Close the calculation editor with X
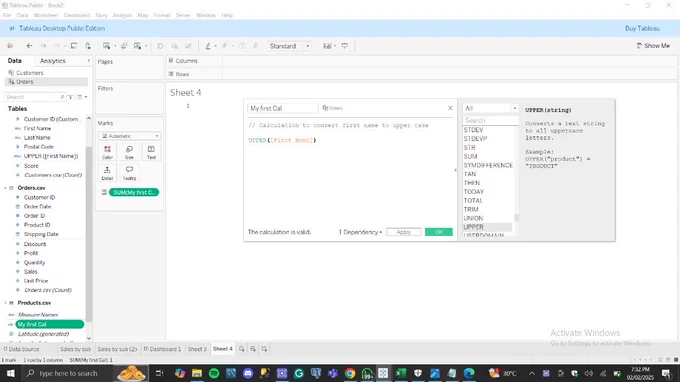Screen dimensions: 680x382 [450, 108]
